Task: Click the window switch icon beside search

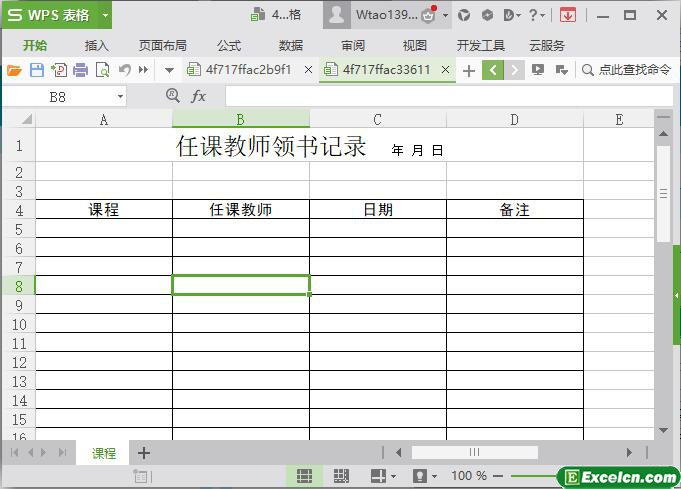Action: (562, 69)
